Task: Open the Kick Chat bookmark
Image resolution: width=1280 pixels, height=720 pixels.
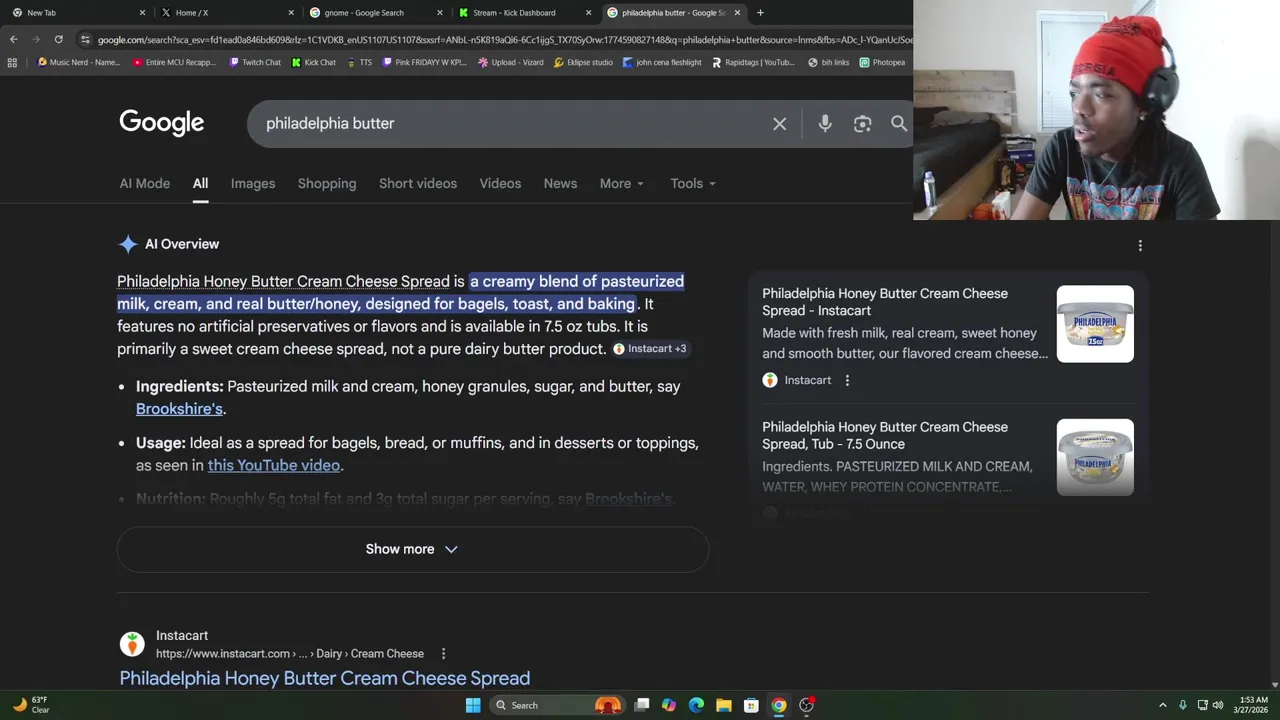Action: tap(313, 62)
